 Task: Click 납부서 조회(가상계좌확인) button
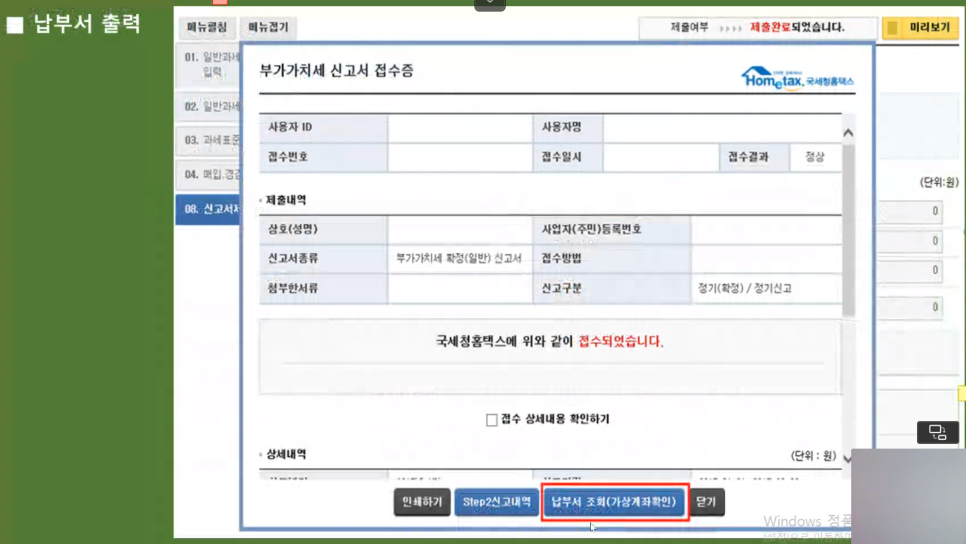click(x=614, y=502)
